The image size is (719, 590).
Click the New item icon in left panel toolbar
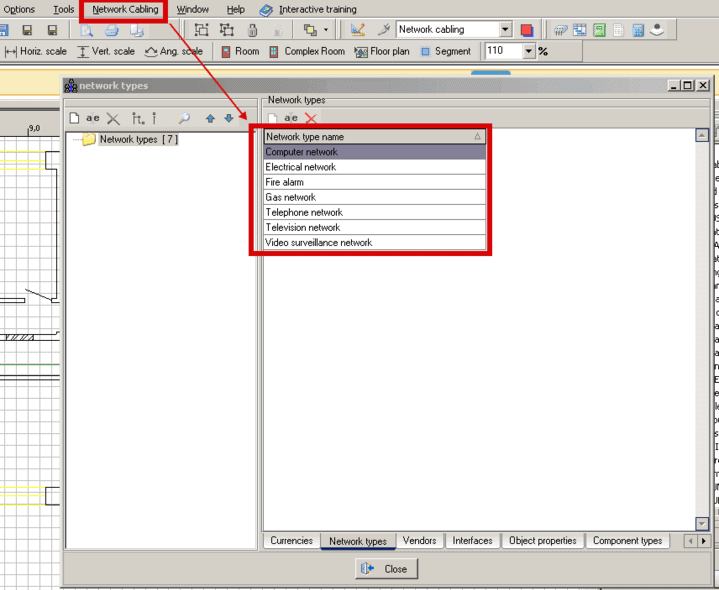point(74,118)
